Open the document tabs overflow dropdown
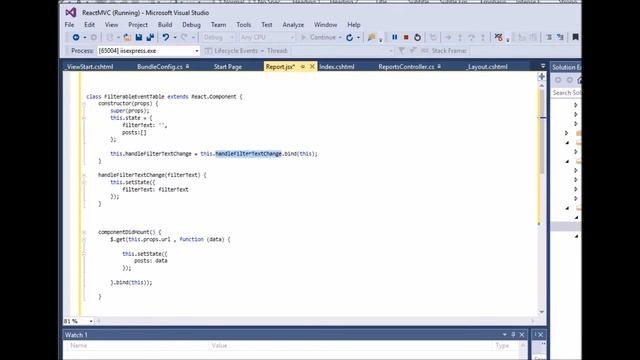Viewport: 640px width, 360px height. click(x=542, y=66)
